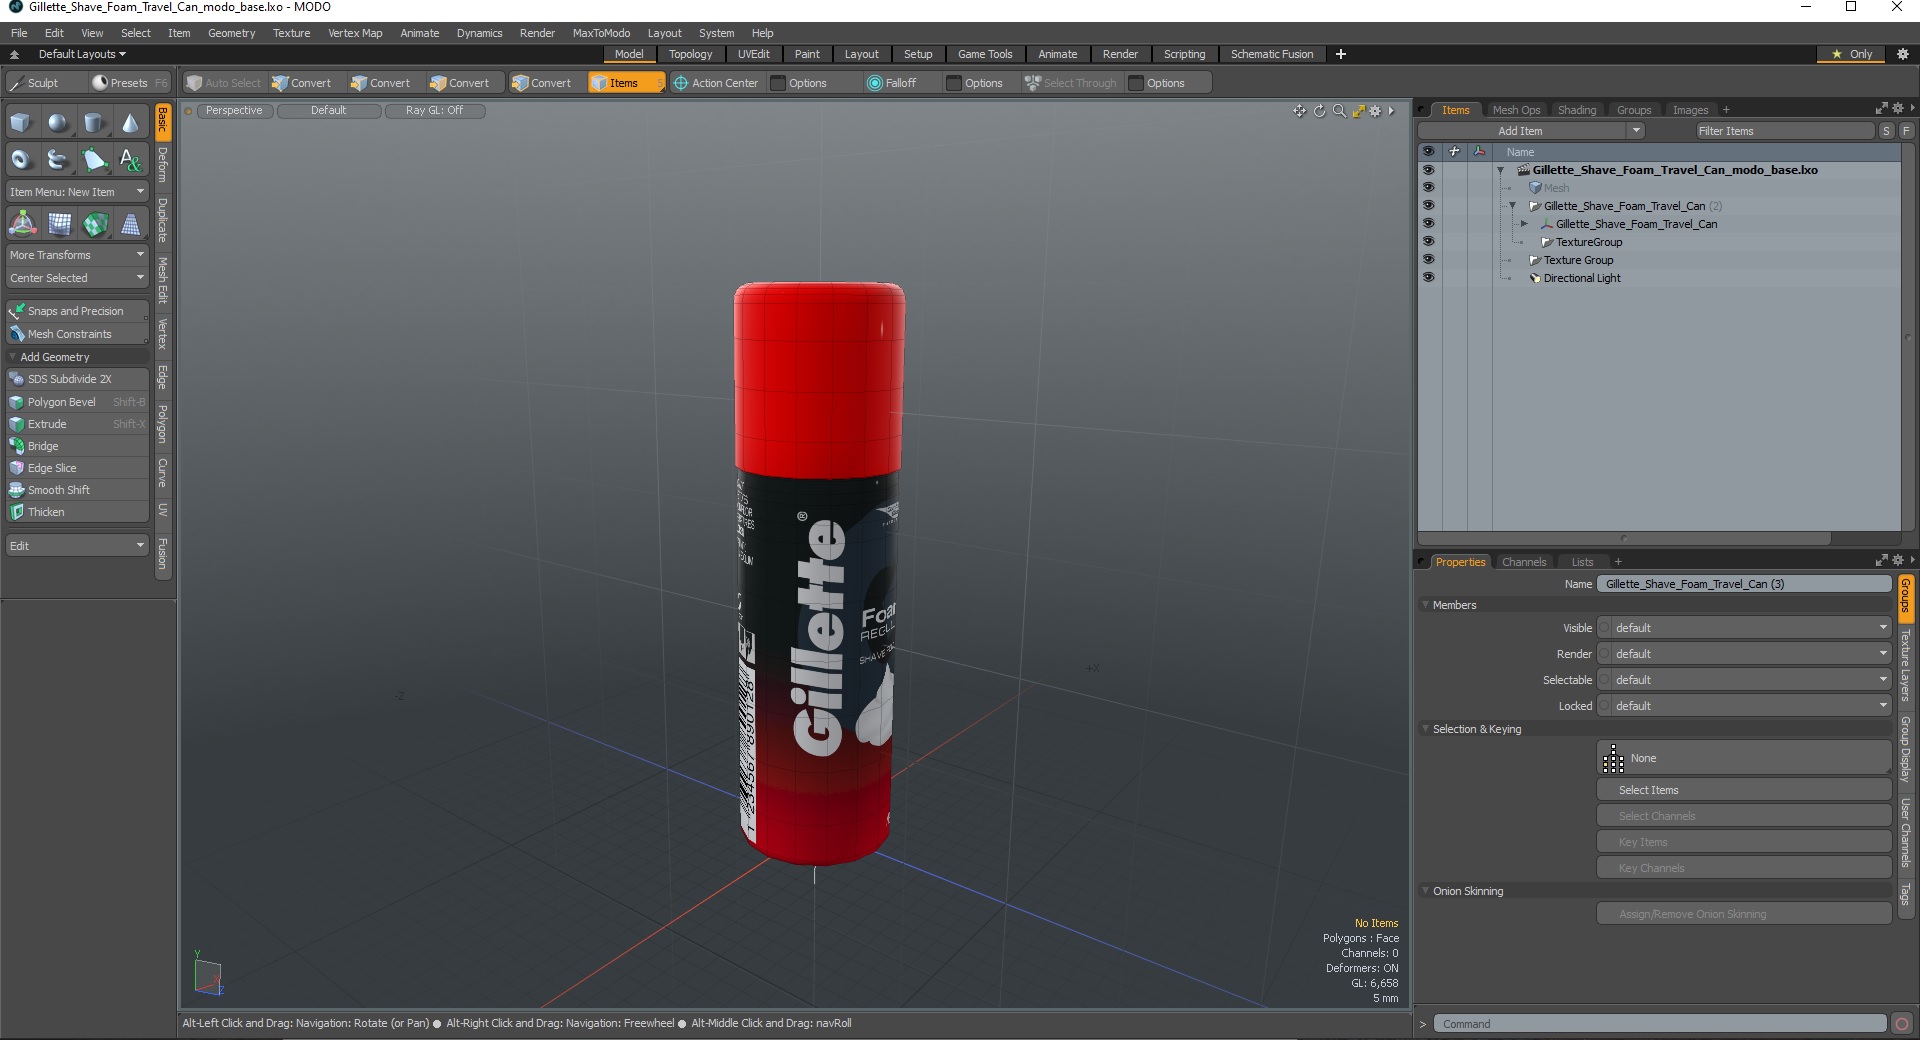Screen dimensions: 1920x1040
Task: Toggle visibility of the scene .lxo row
Action: click(1428, 170)
